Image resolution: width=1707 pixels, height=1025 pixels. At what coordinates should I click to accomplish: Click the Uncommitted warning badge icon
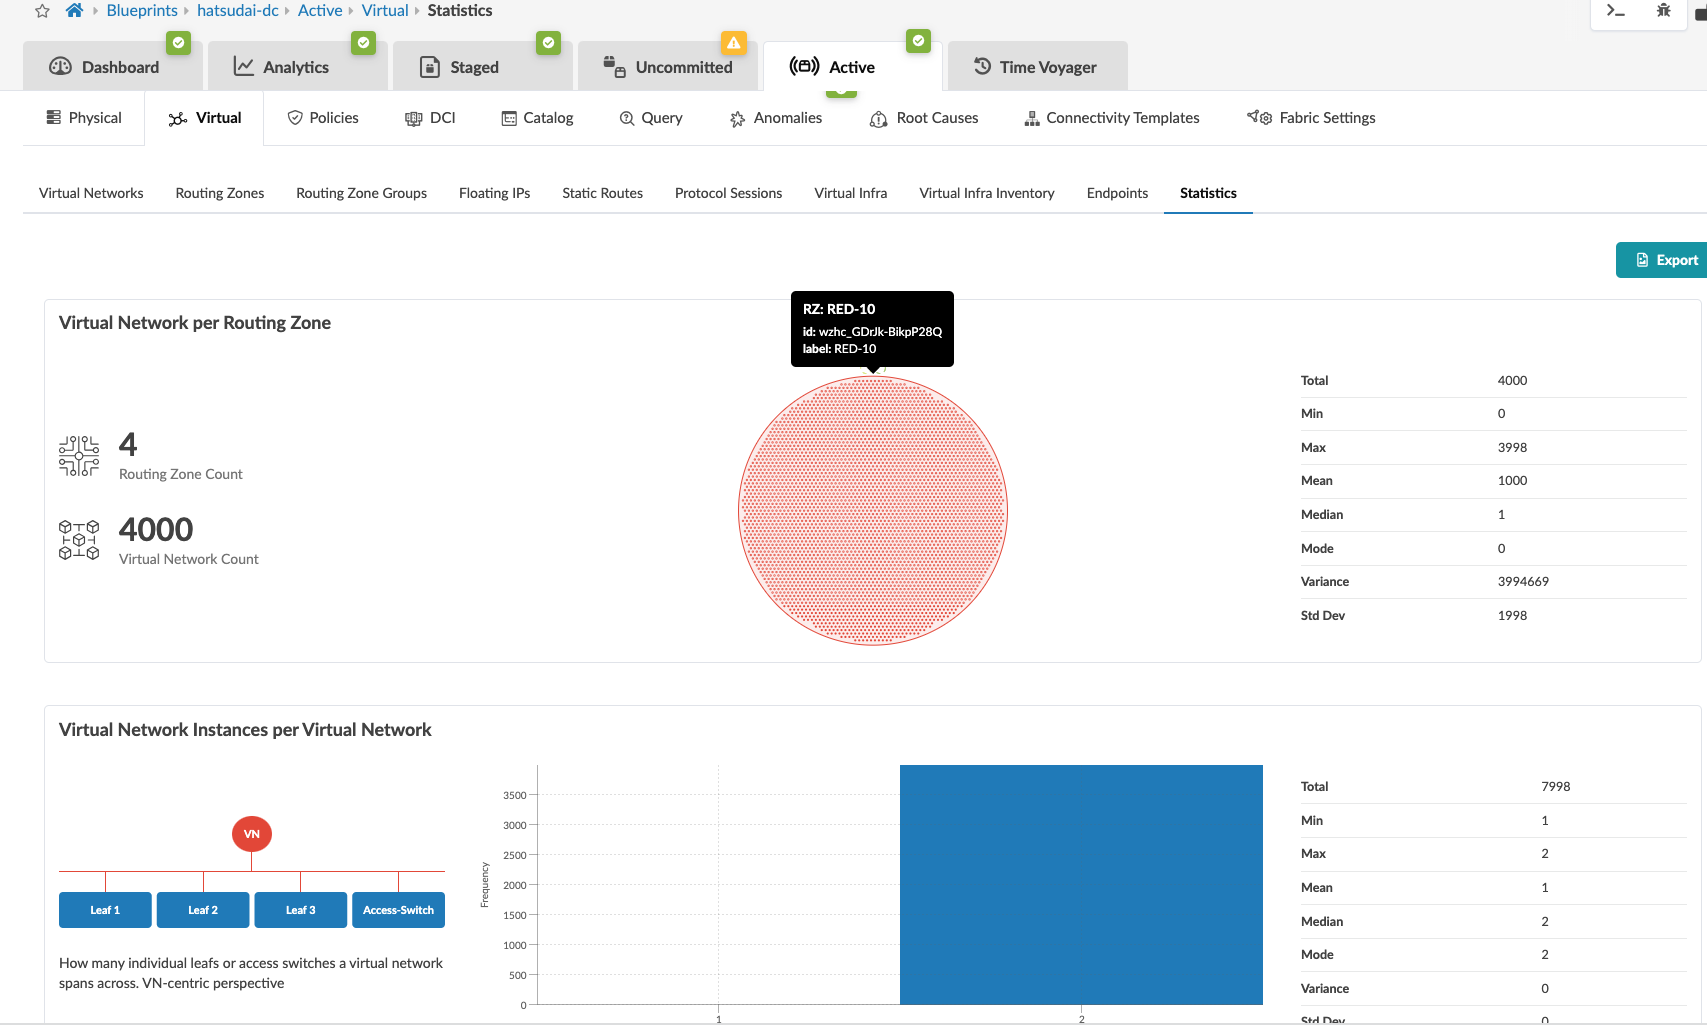733,43
